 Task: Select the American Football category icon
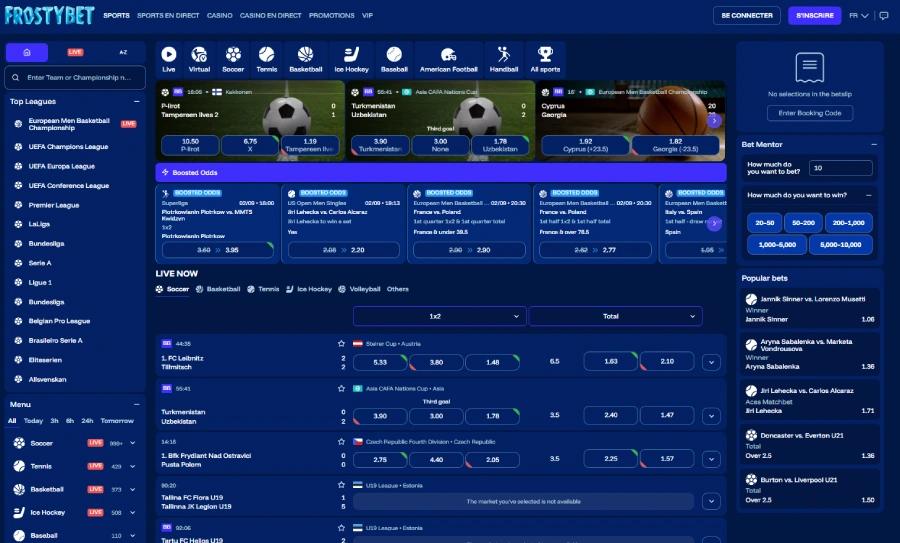[448, 60]
